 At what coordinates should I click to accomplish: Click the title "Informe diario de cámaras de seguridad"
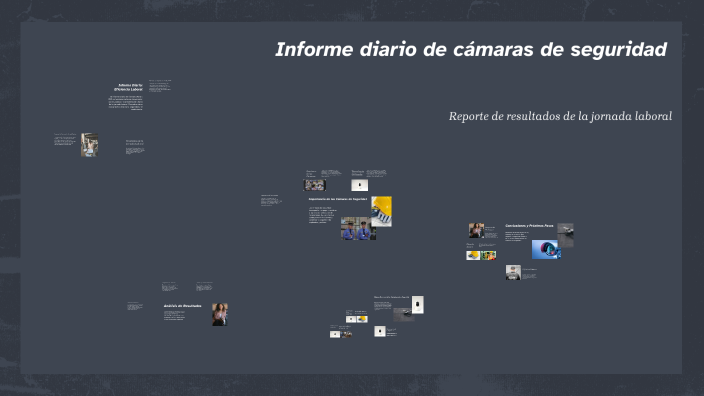[x=471, y=50]
